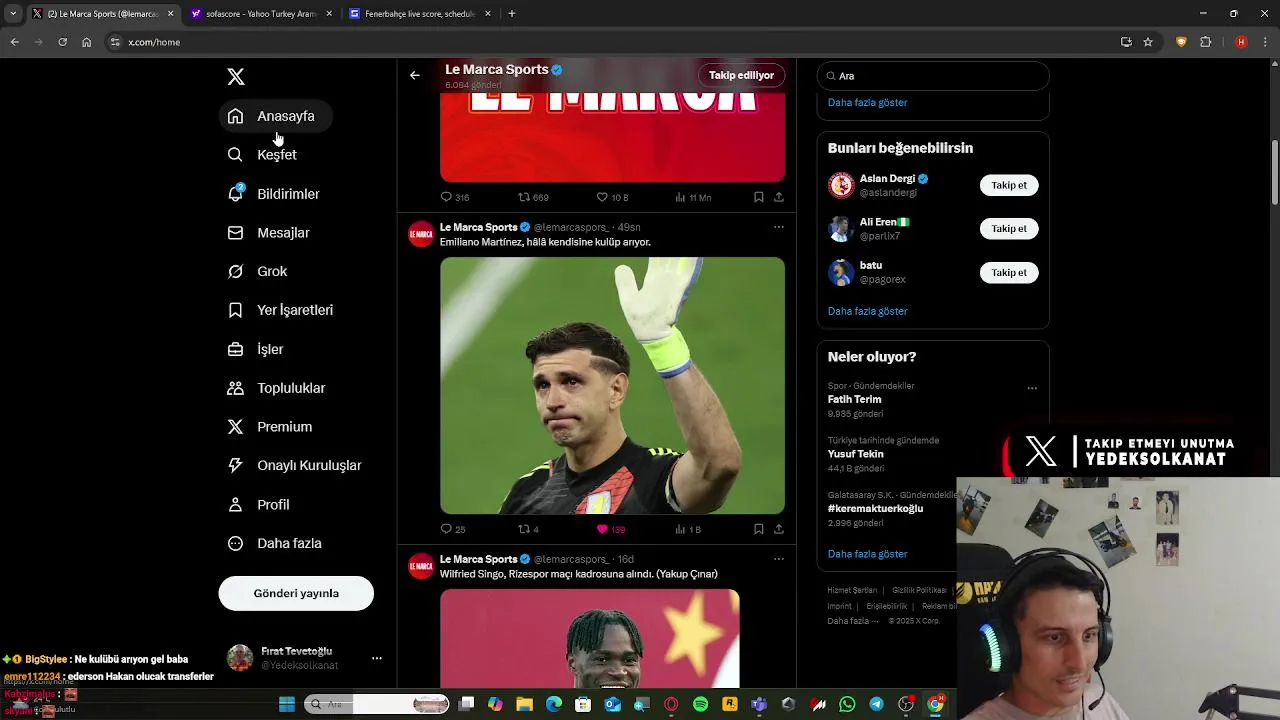Open Bildirimler notifications
The width and height of the screenshot is (1280, 720).
pyautogui.click(x=273, y=194)
